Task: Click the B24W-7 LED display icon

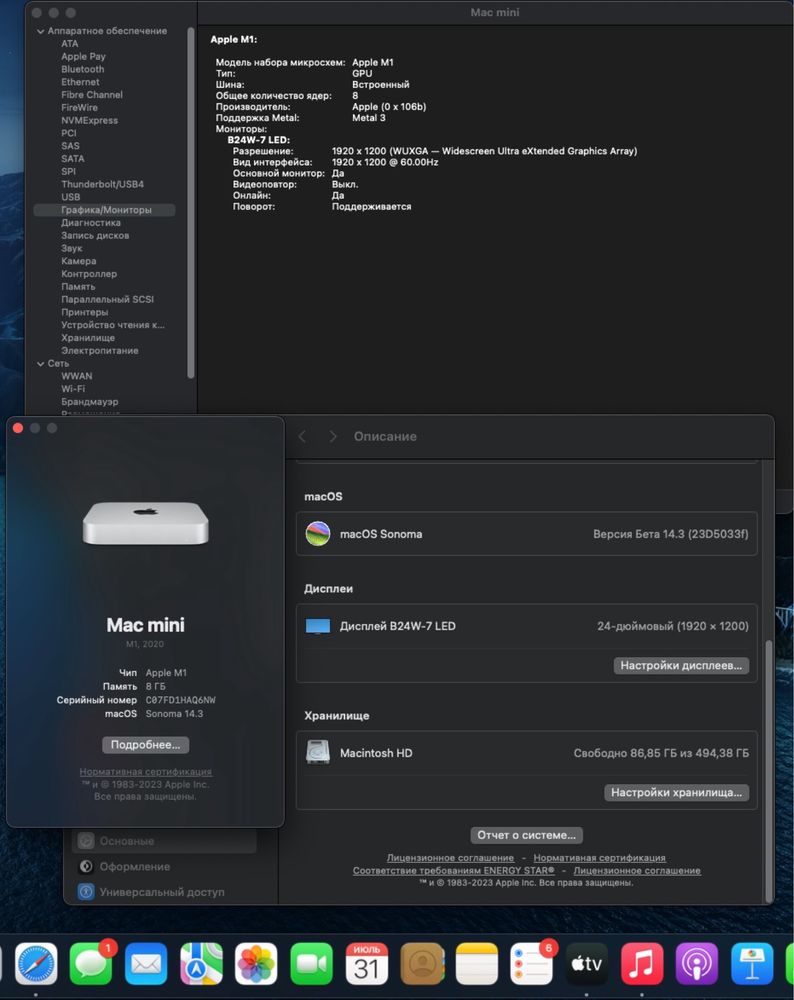Action: [318, 626]
